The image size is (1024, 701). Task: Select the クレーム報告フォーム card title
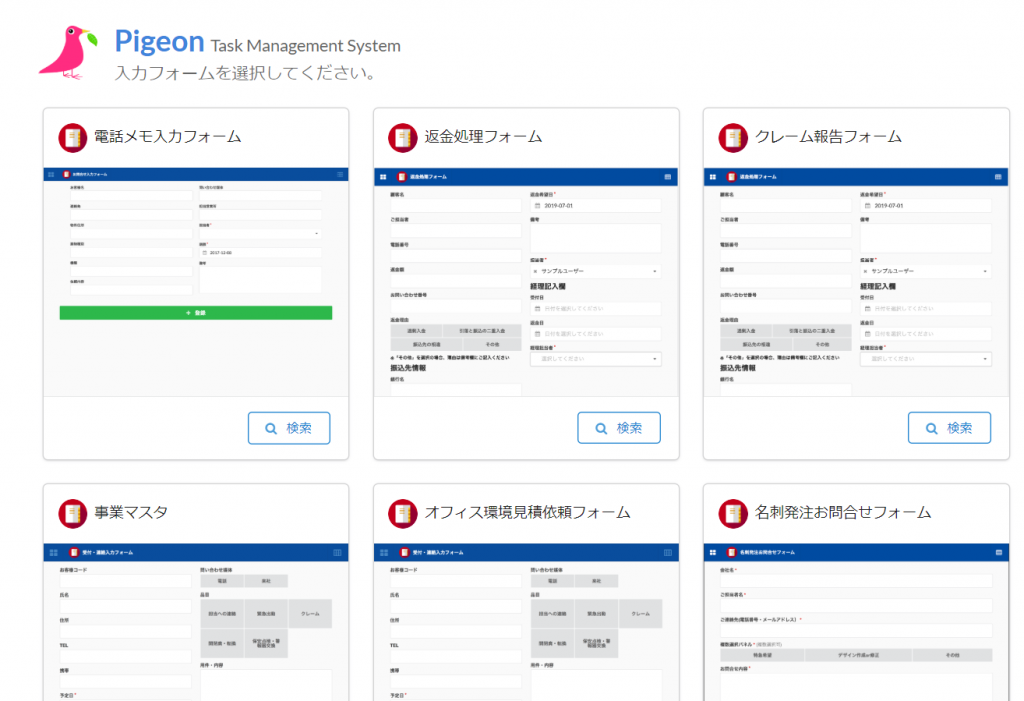[x=828, y=137]
